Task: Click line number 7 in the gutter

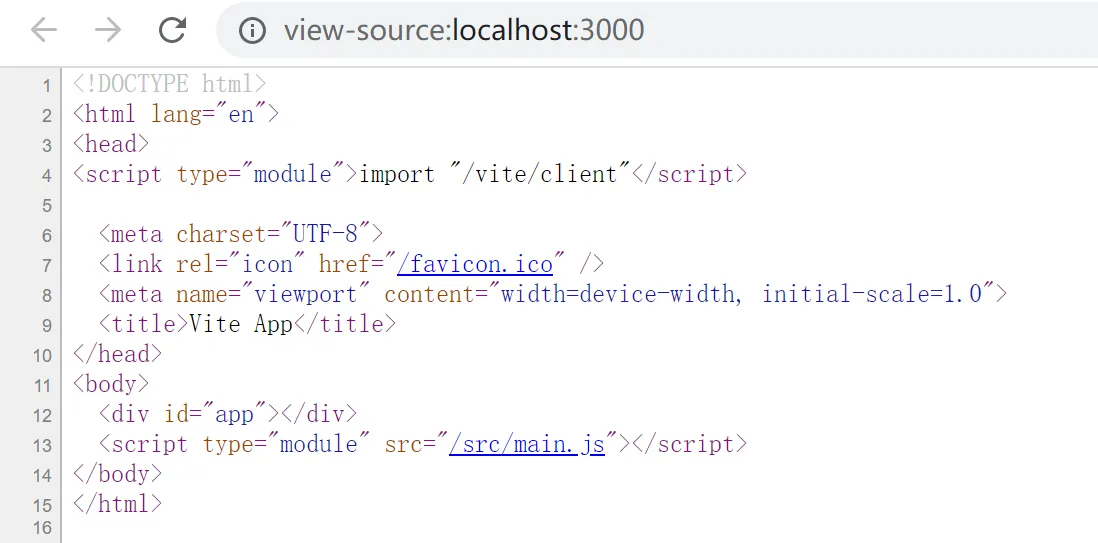Action: 47,266
